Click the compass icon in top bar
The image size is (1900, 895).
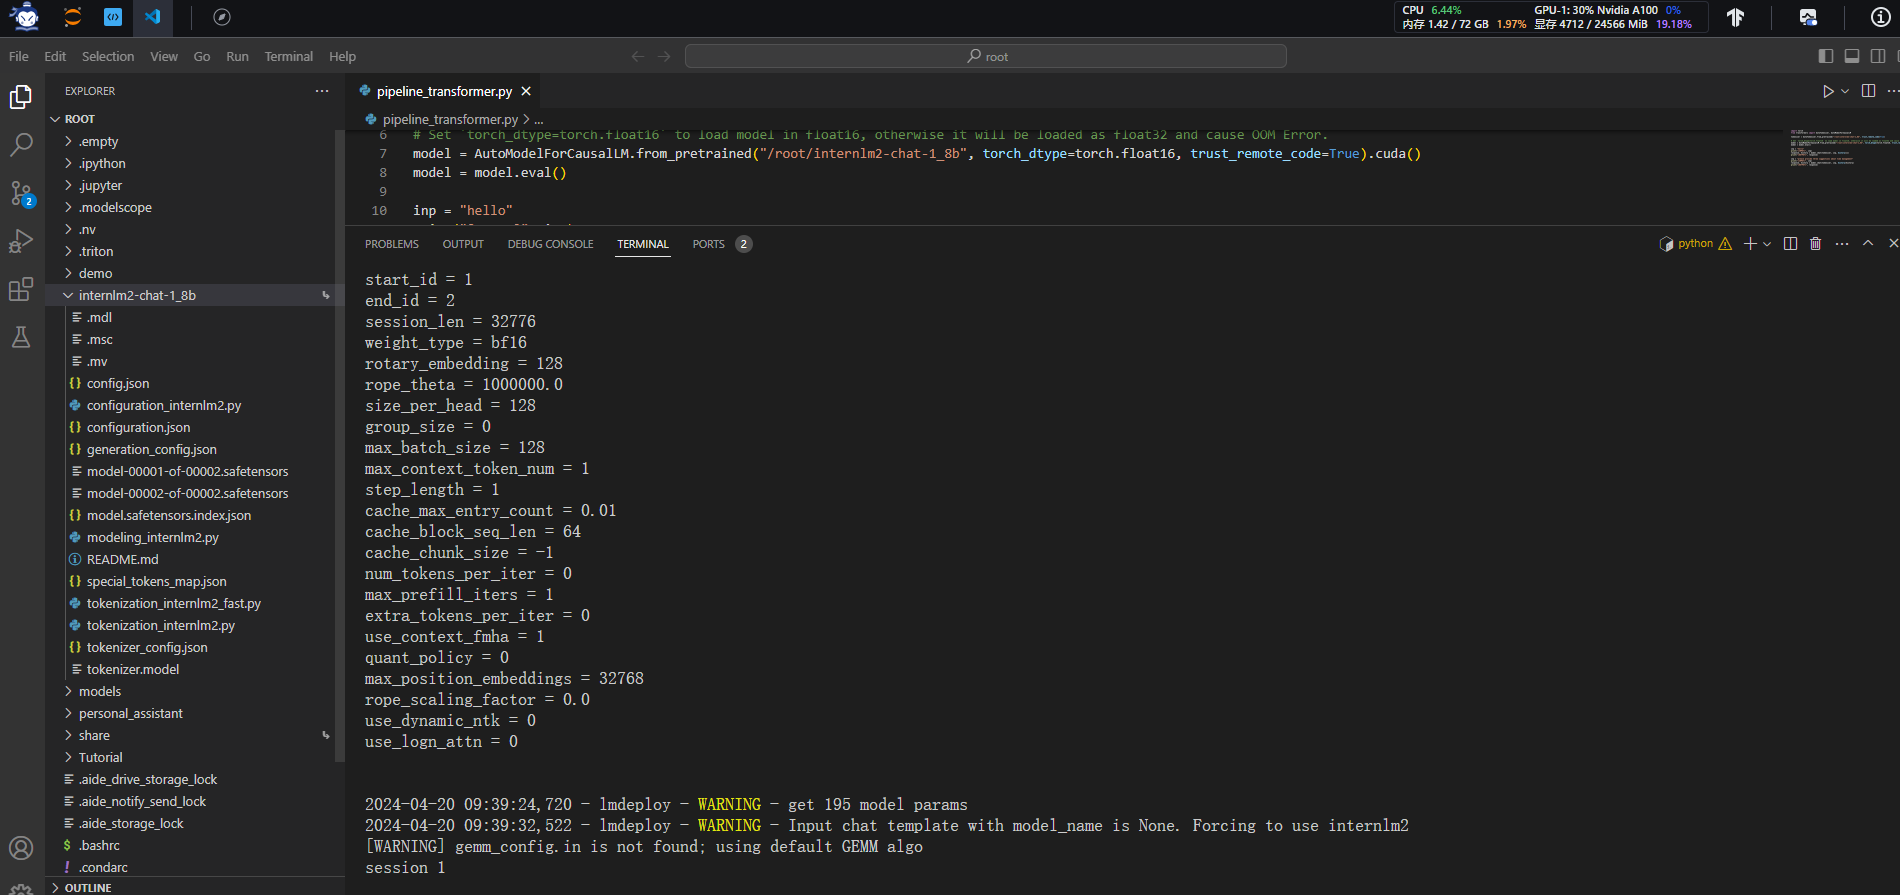(x=222, y=17)
